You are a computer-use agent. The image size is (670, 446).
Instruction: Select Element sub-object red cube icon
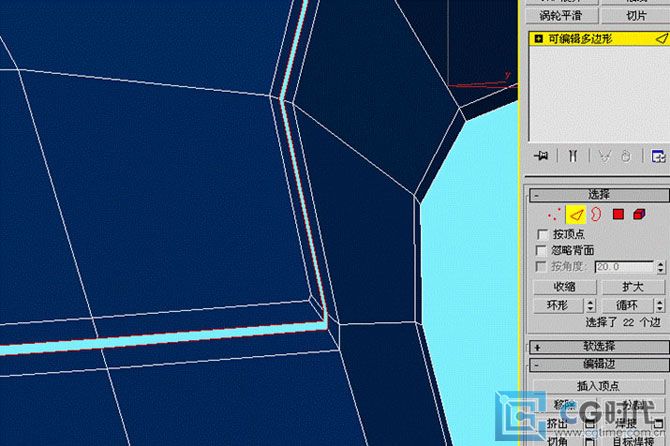click(639, 214)
